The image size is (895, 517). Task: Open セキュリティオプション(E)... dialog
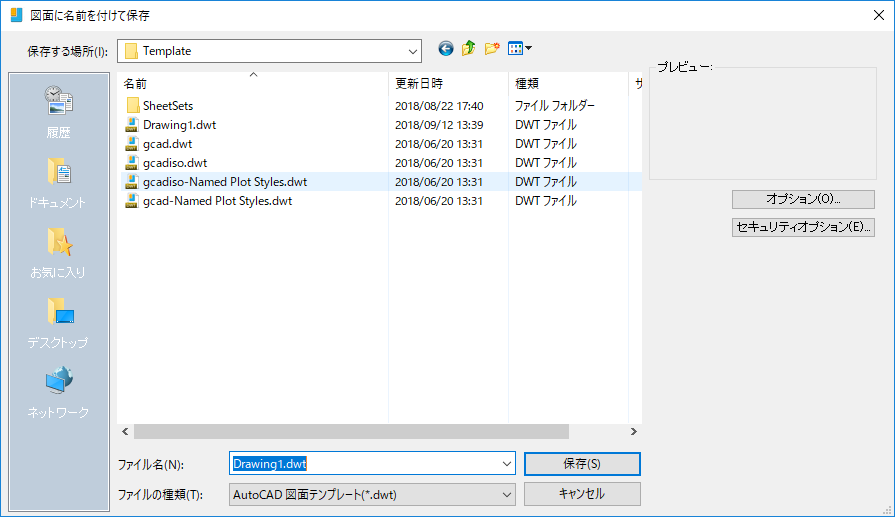[803, 227]
